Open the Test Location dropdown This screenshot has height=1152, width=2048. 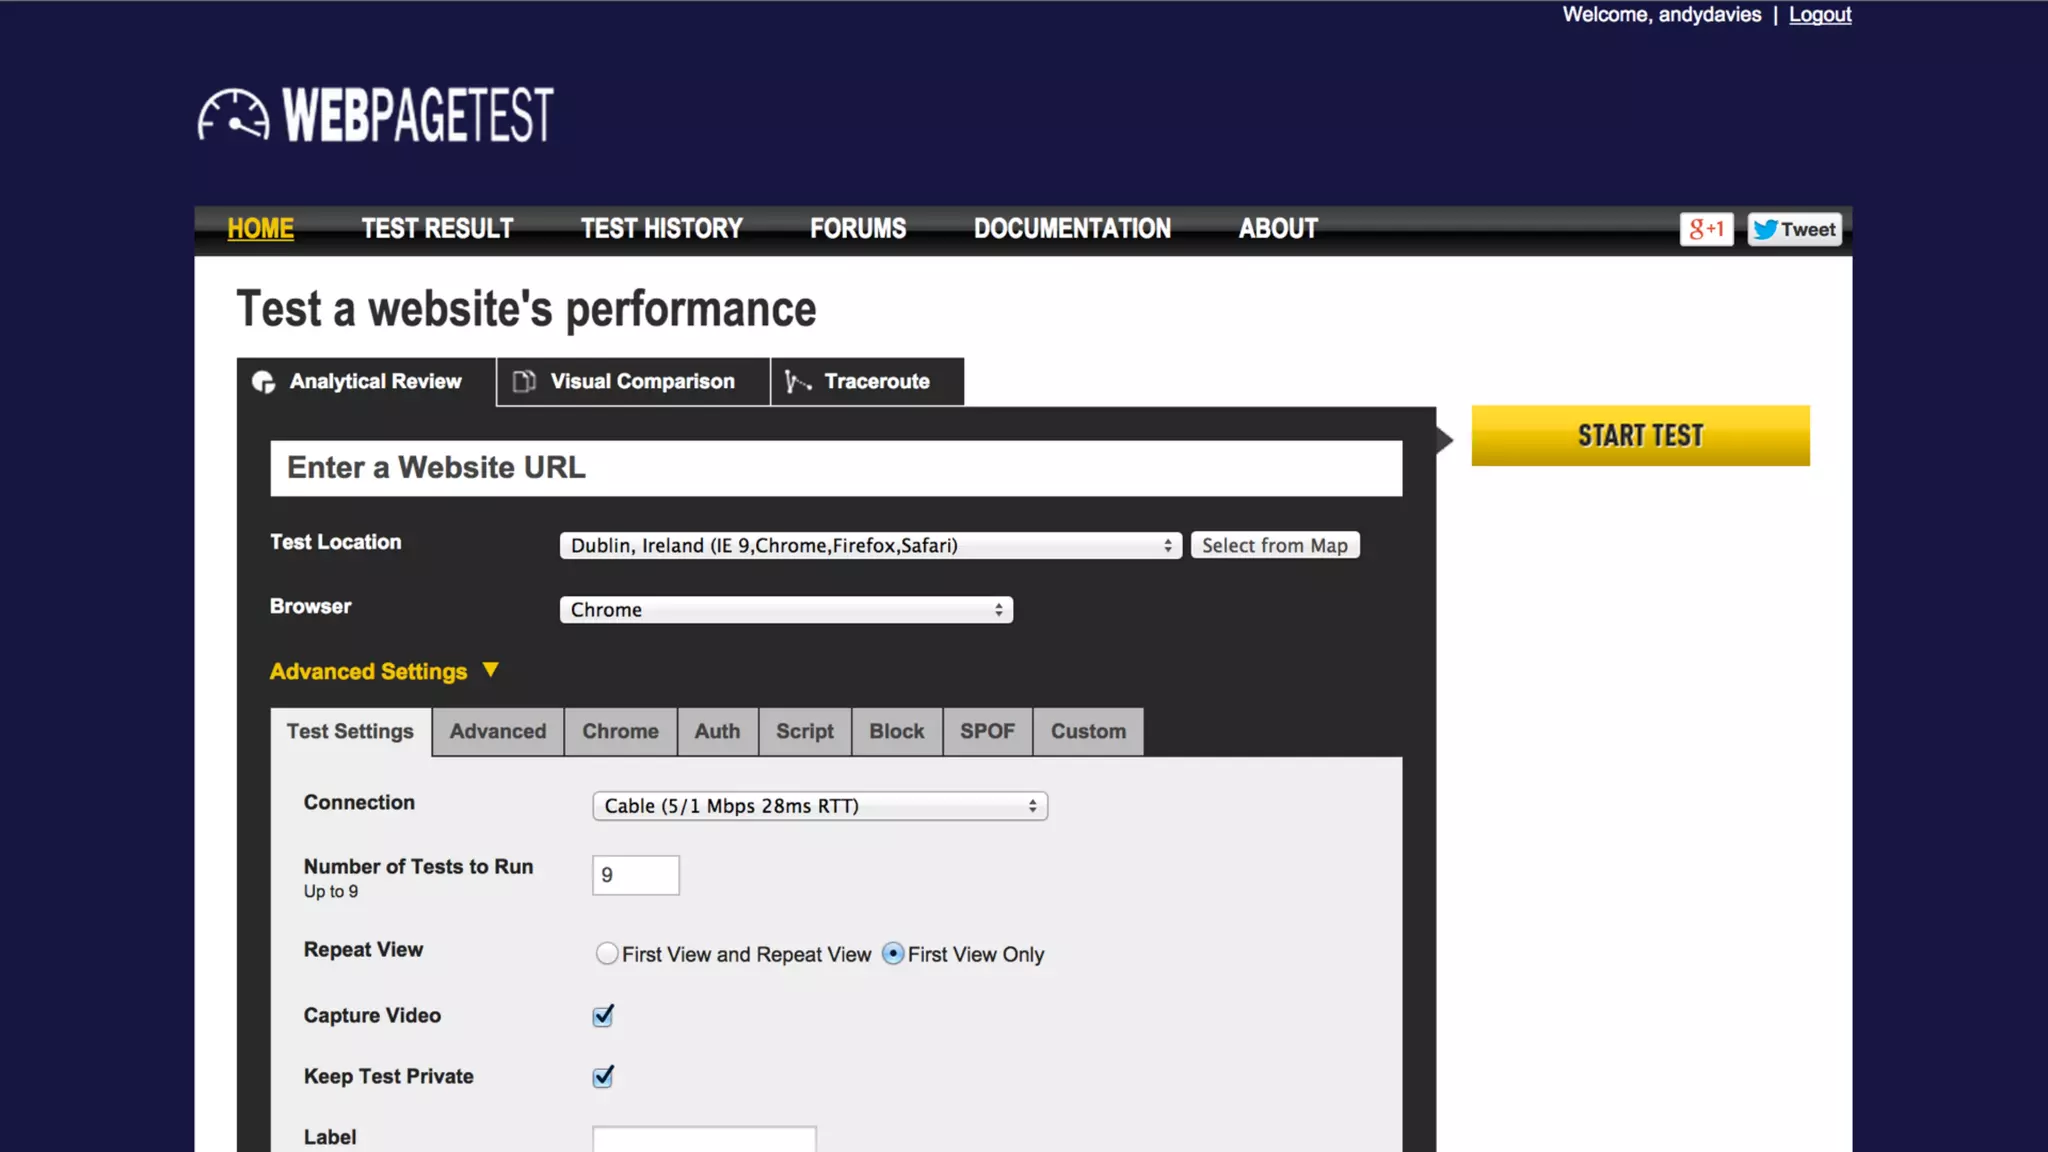870,546
